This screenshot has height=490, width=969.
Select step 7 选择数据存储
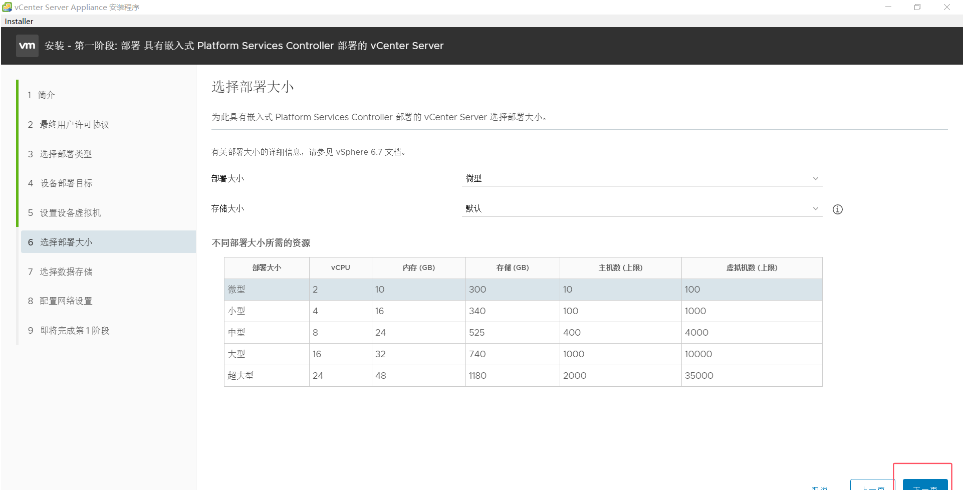pos(60,271)
